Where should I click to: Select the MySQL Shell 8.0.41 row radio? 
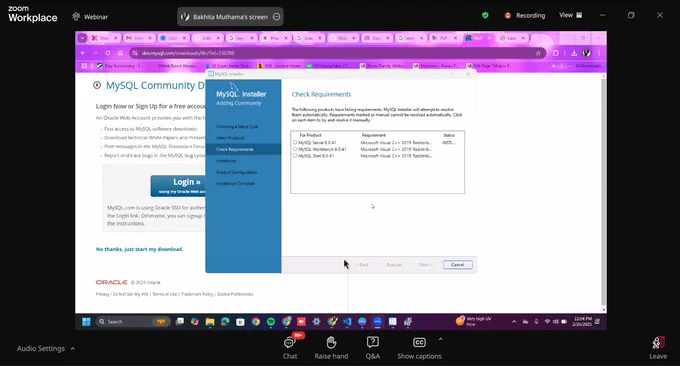pos(295,155)
